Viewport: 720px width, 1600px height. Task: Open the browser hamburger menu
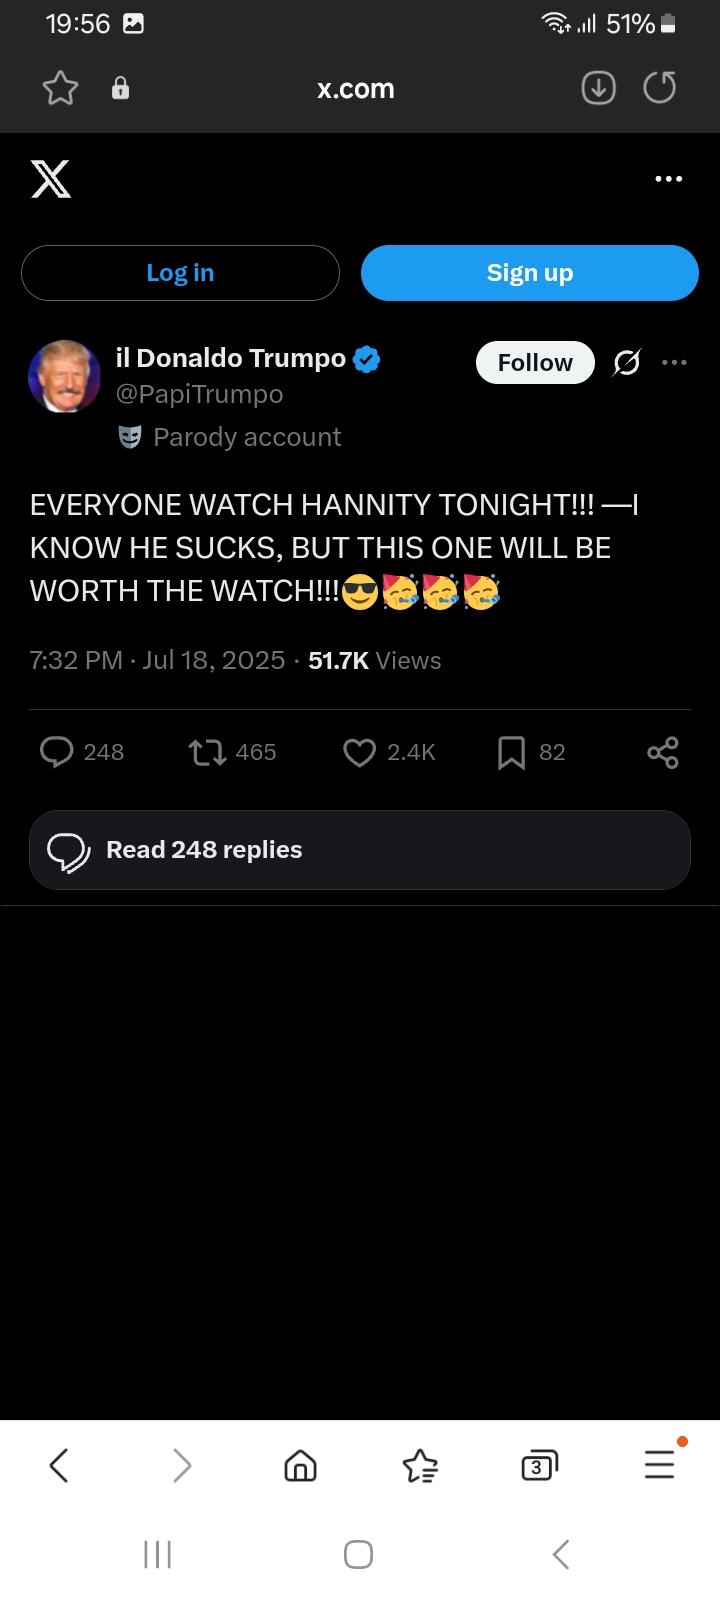pos(660,1464)
